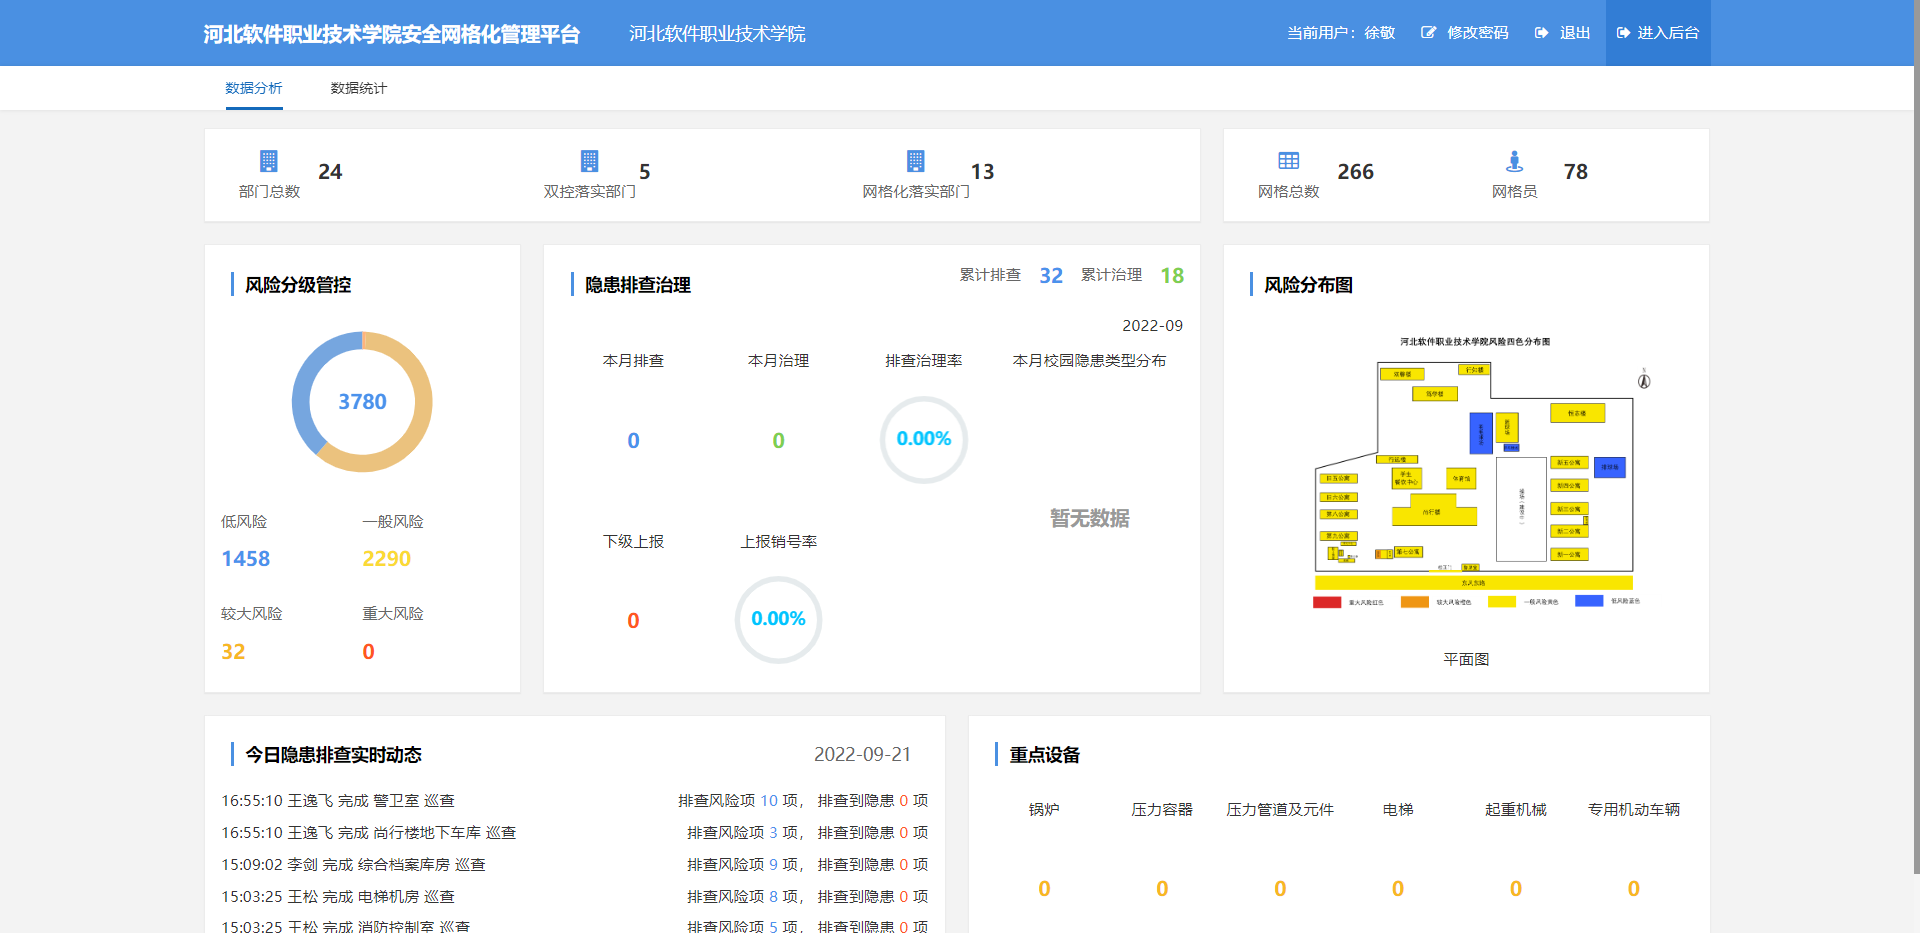This screenshot has width=1920, height=933.
Task: Click the 双控落实部门 building icon
Action: coord(589,161)
